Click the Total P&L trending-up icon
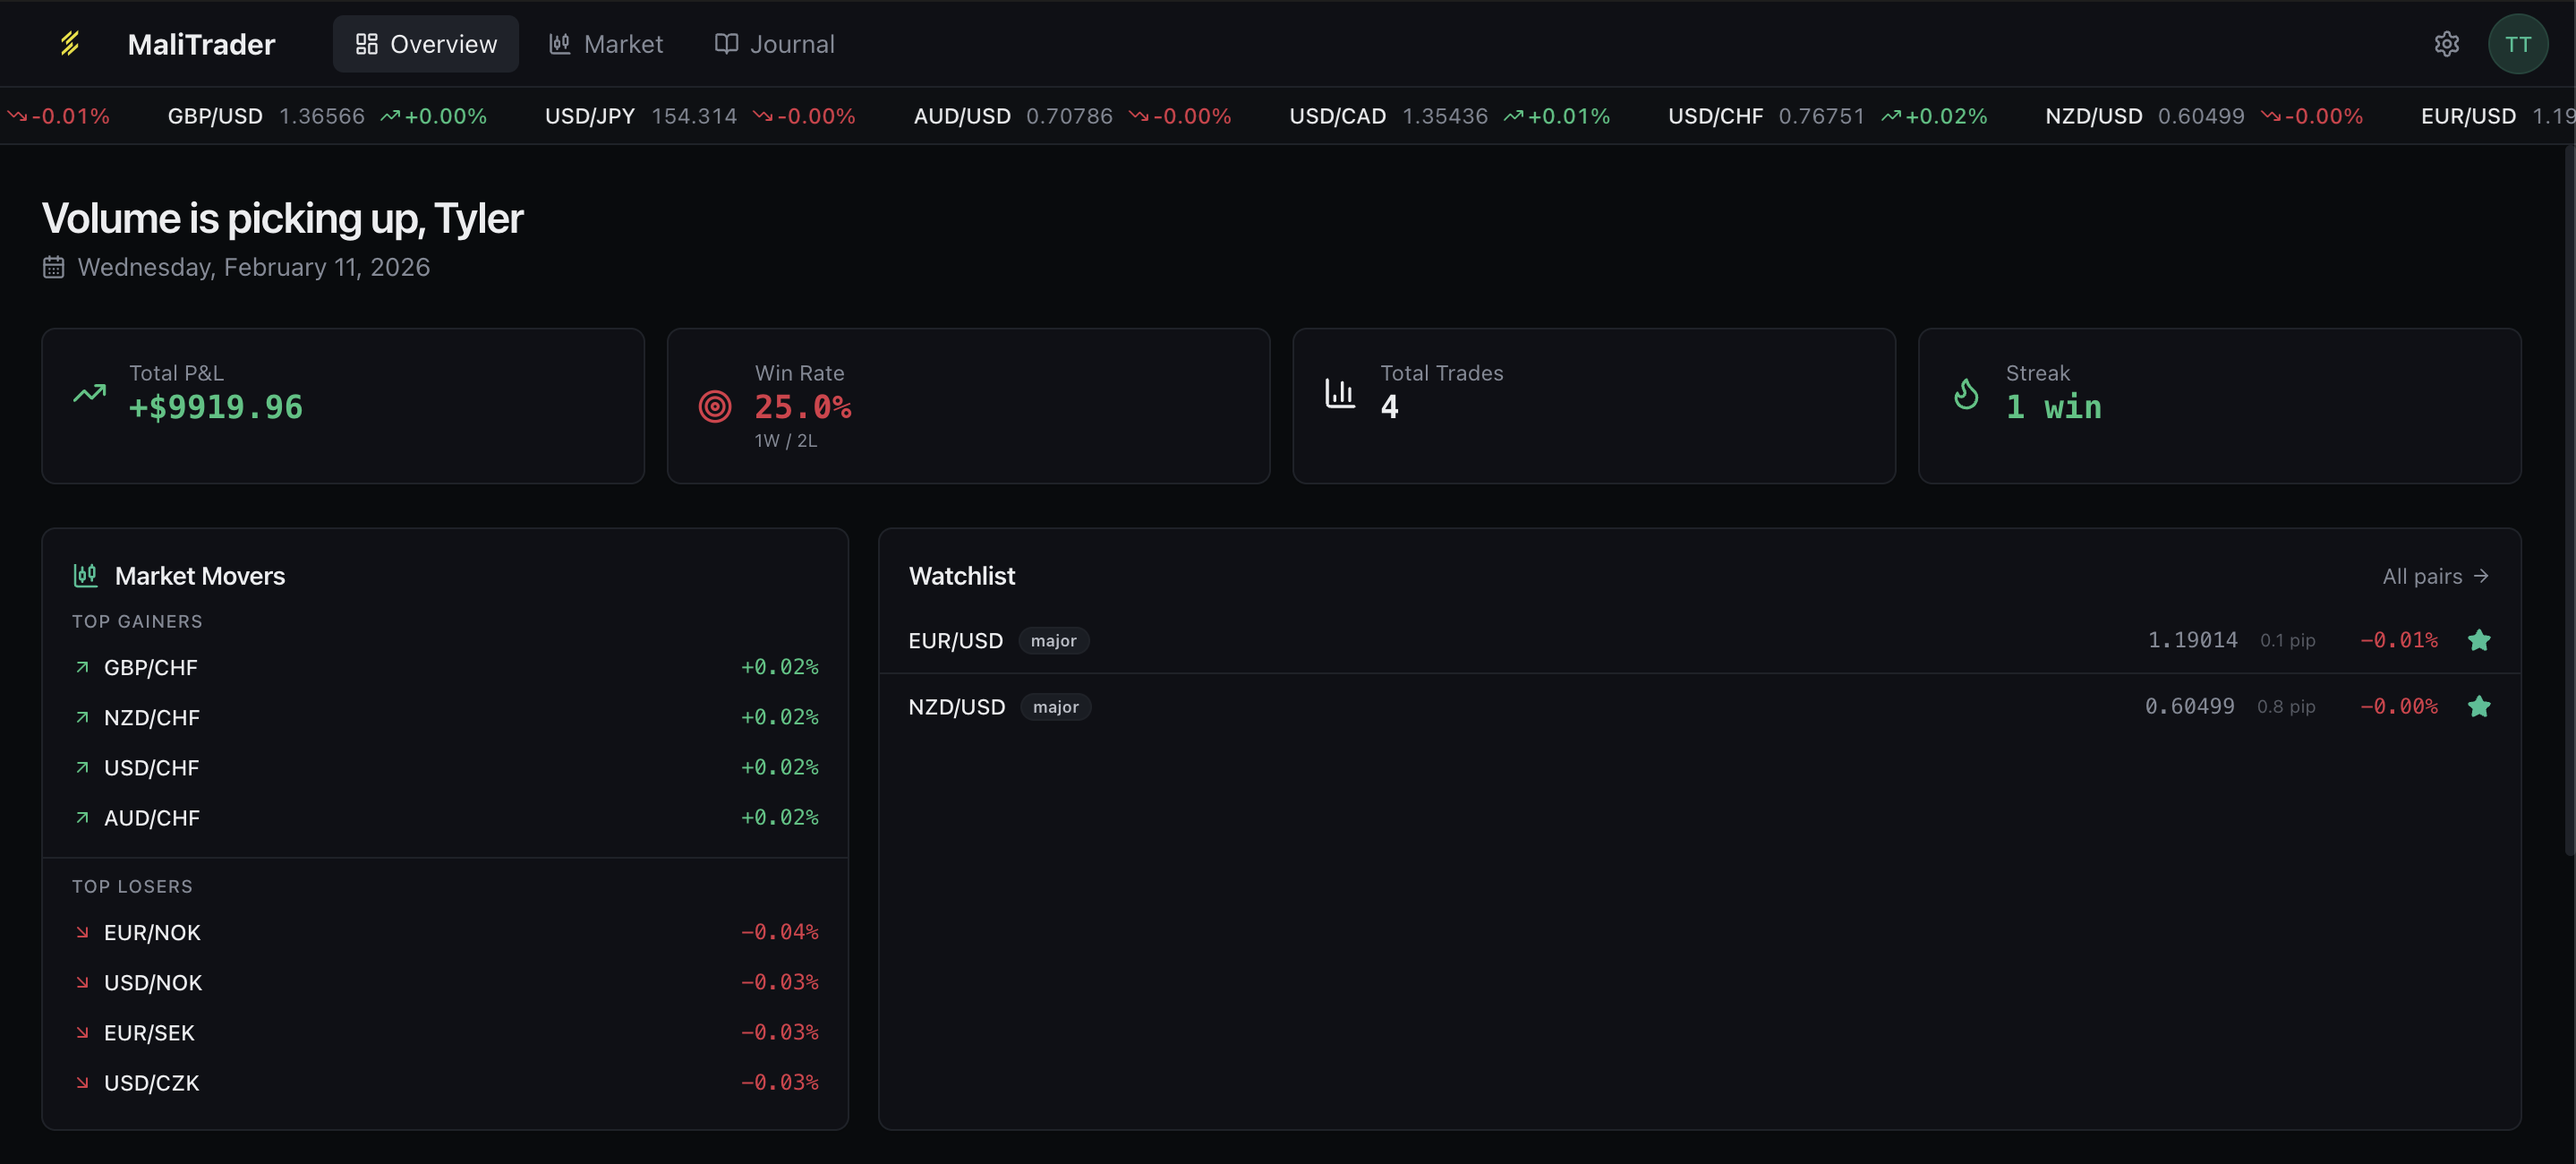 (x=89, y=394)
